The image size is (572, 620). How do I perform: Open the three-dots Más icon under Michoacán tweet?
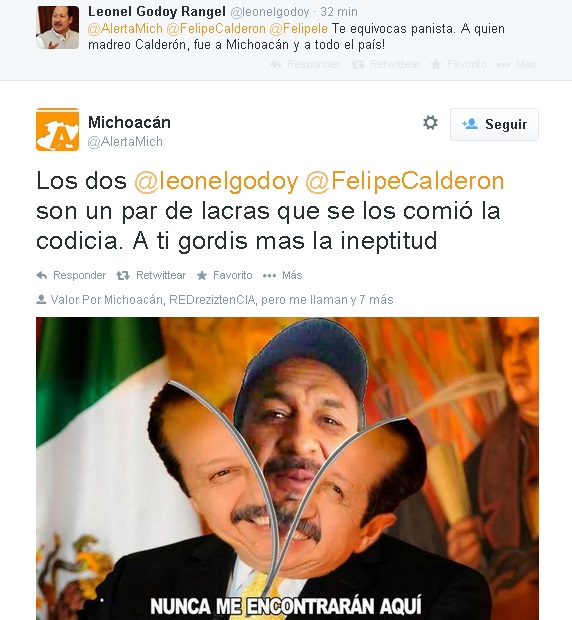[269, 276]
